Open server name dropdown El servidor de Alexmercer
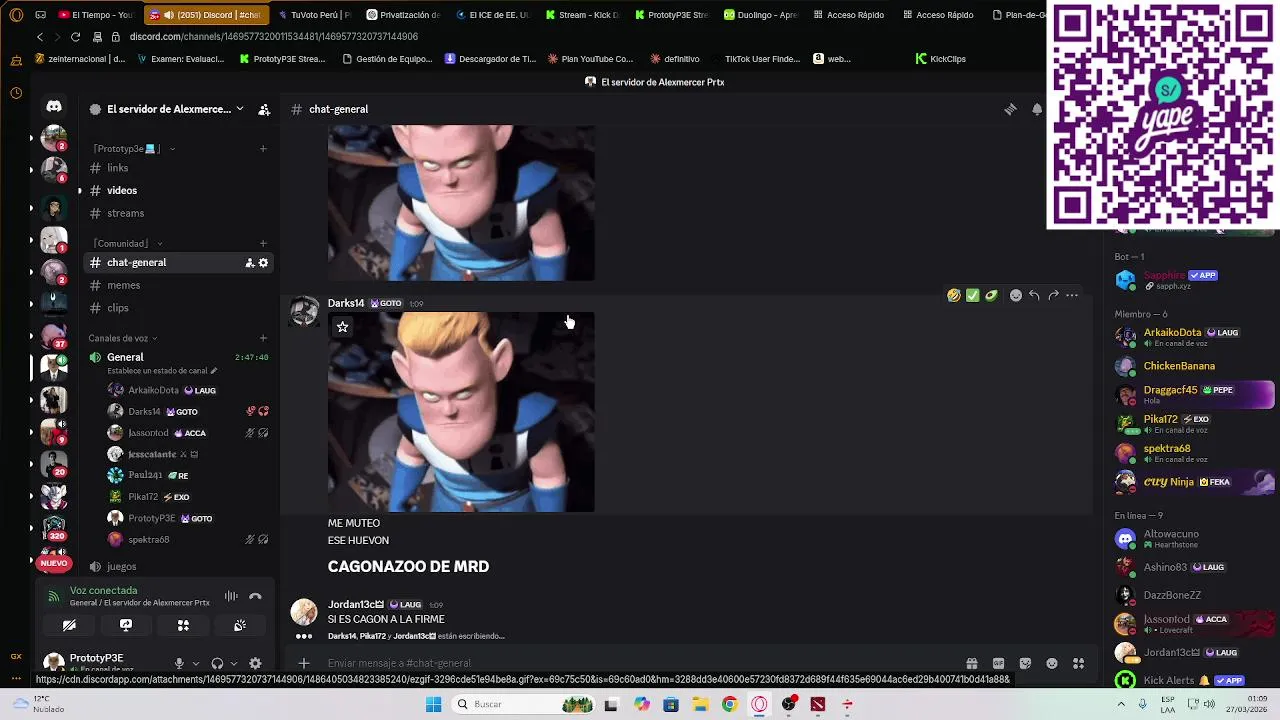This screenshot has height=720, width=1280. [x=168, y=109]
